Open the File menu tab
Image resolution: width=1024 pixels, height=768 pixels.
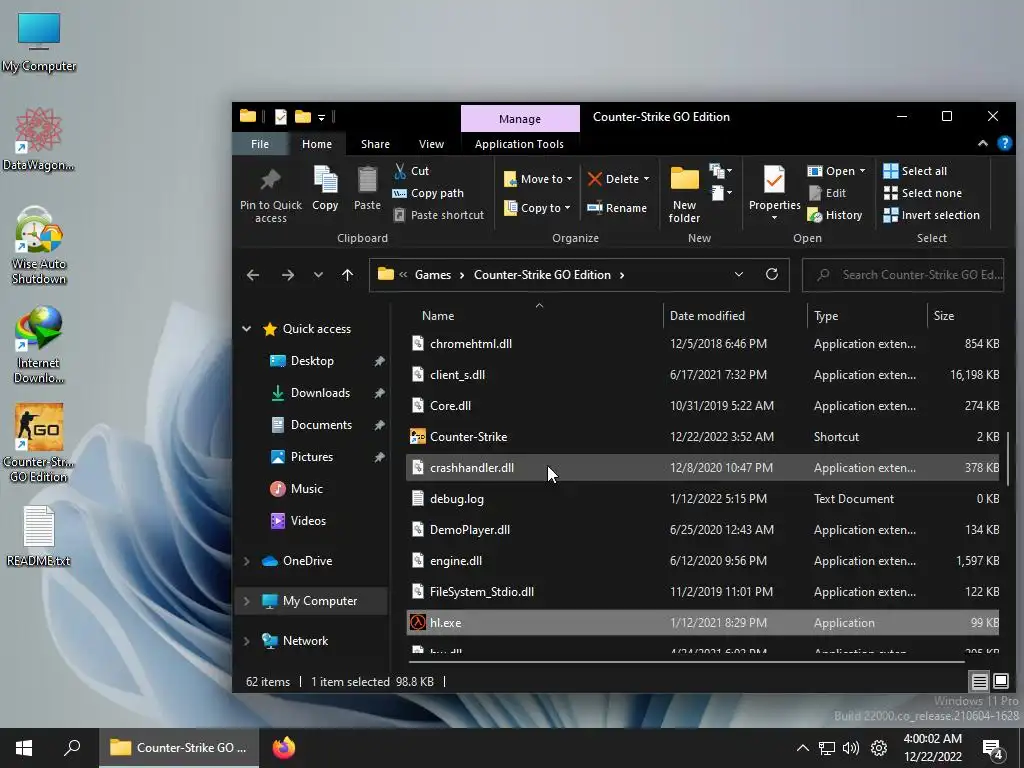260,144
